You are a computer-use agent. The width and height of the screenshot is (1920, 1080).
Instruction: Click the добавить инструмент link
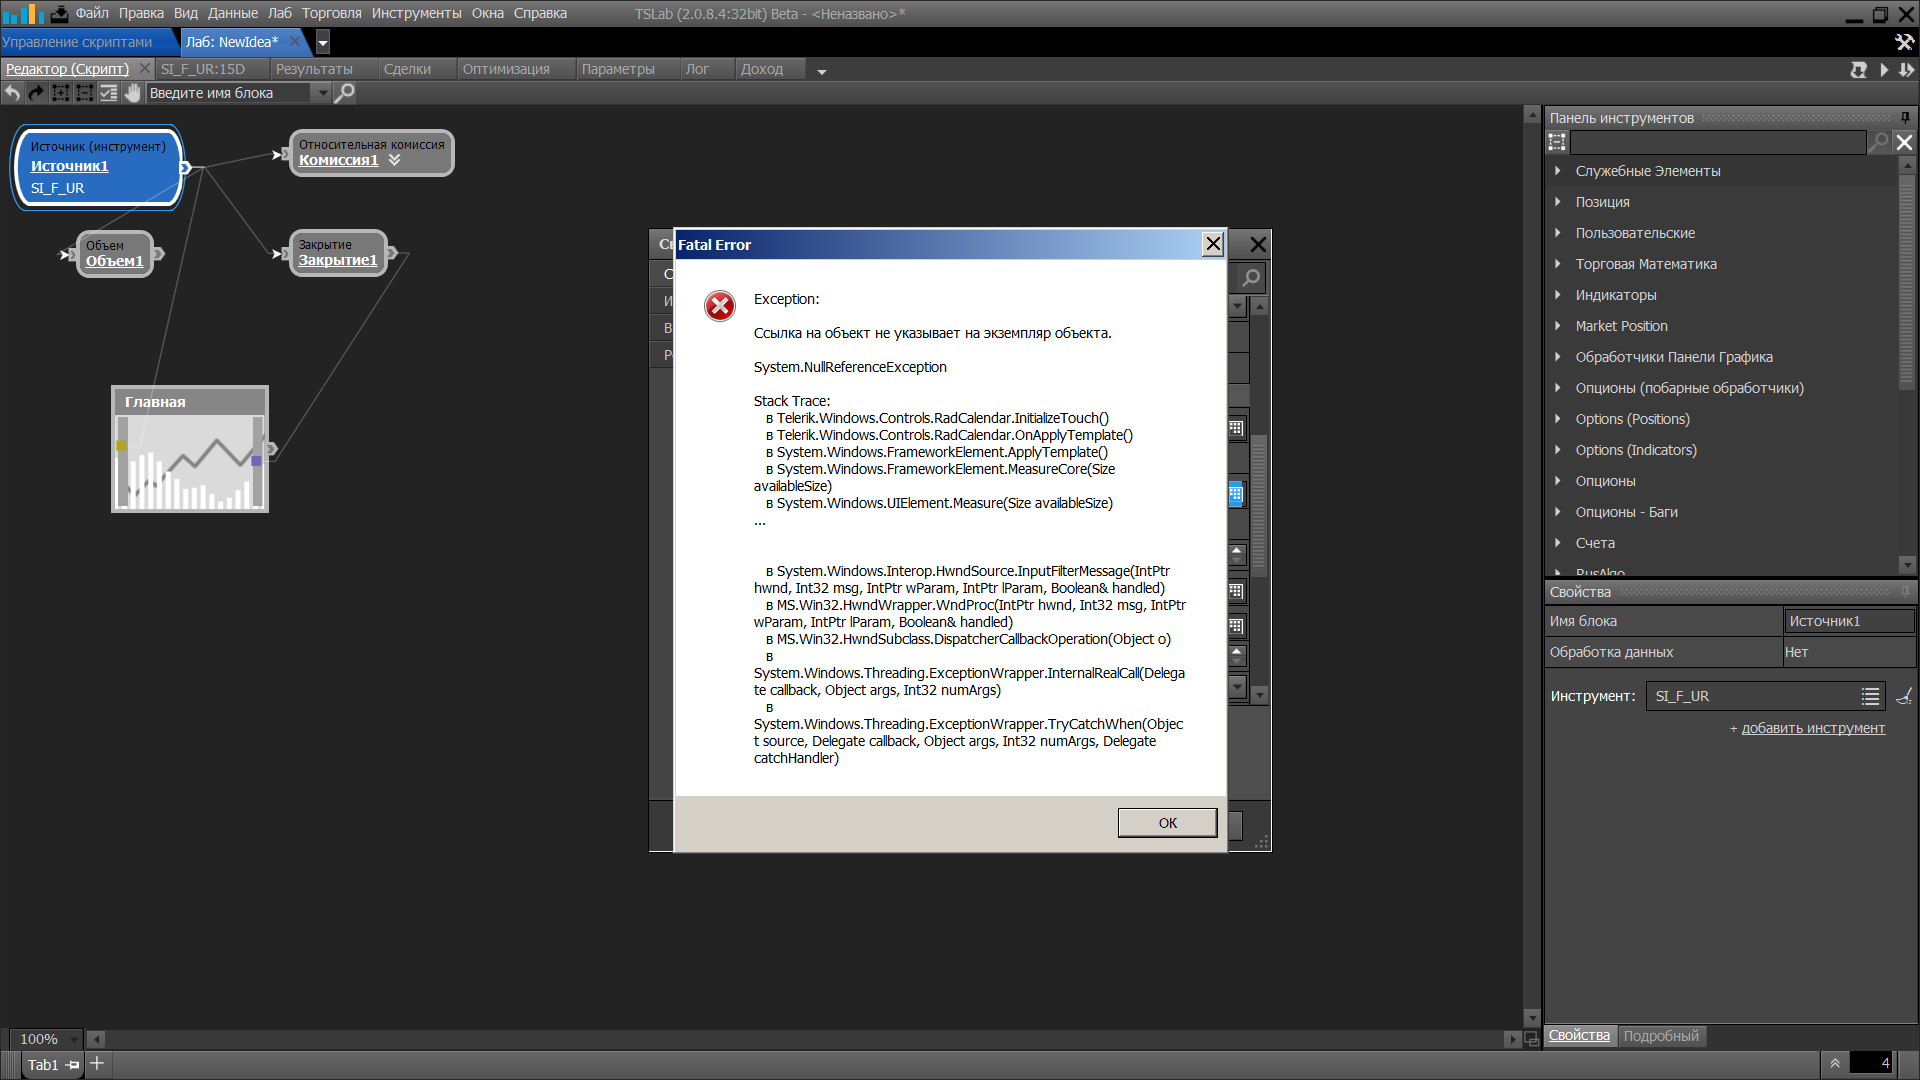click(x=1812, y=728)
